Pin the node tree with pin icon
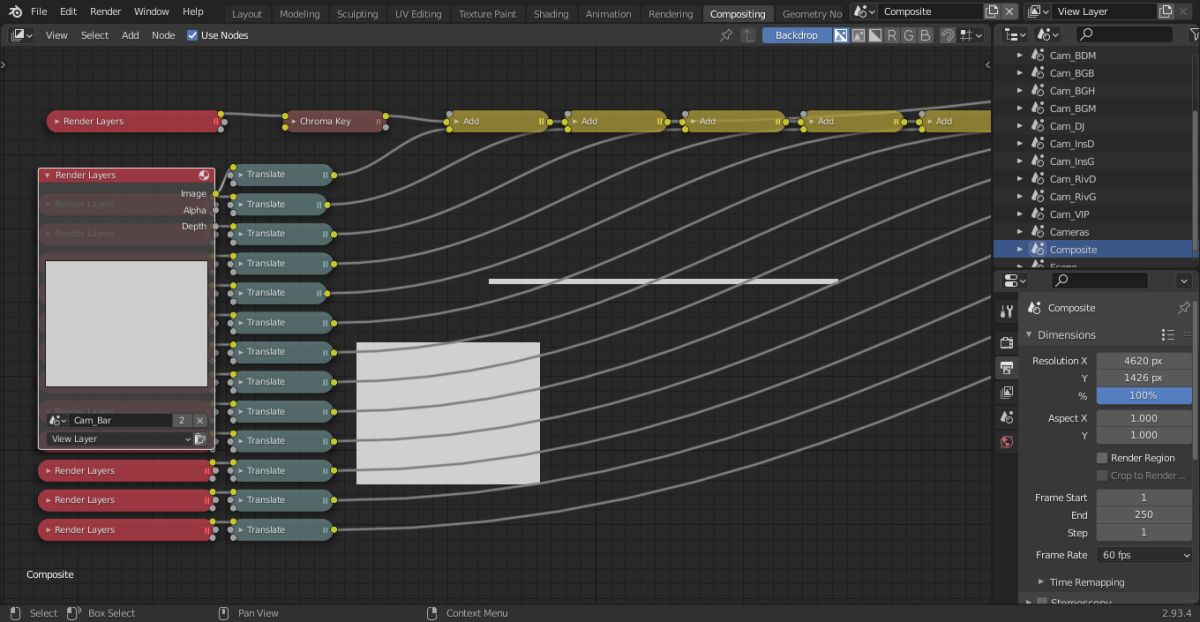This screenshot has width=1200, height=622. coord(726,35)
